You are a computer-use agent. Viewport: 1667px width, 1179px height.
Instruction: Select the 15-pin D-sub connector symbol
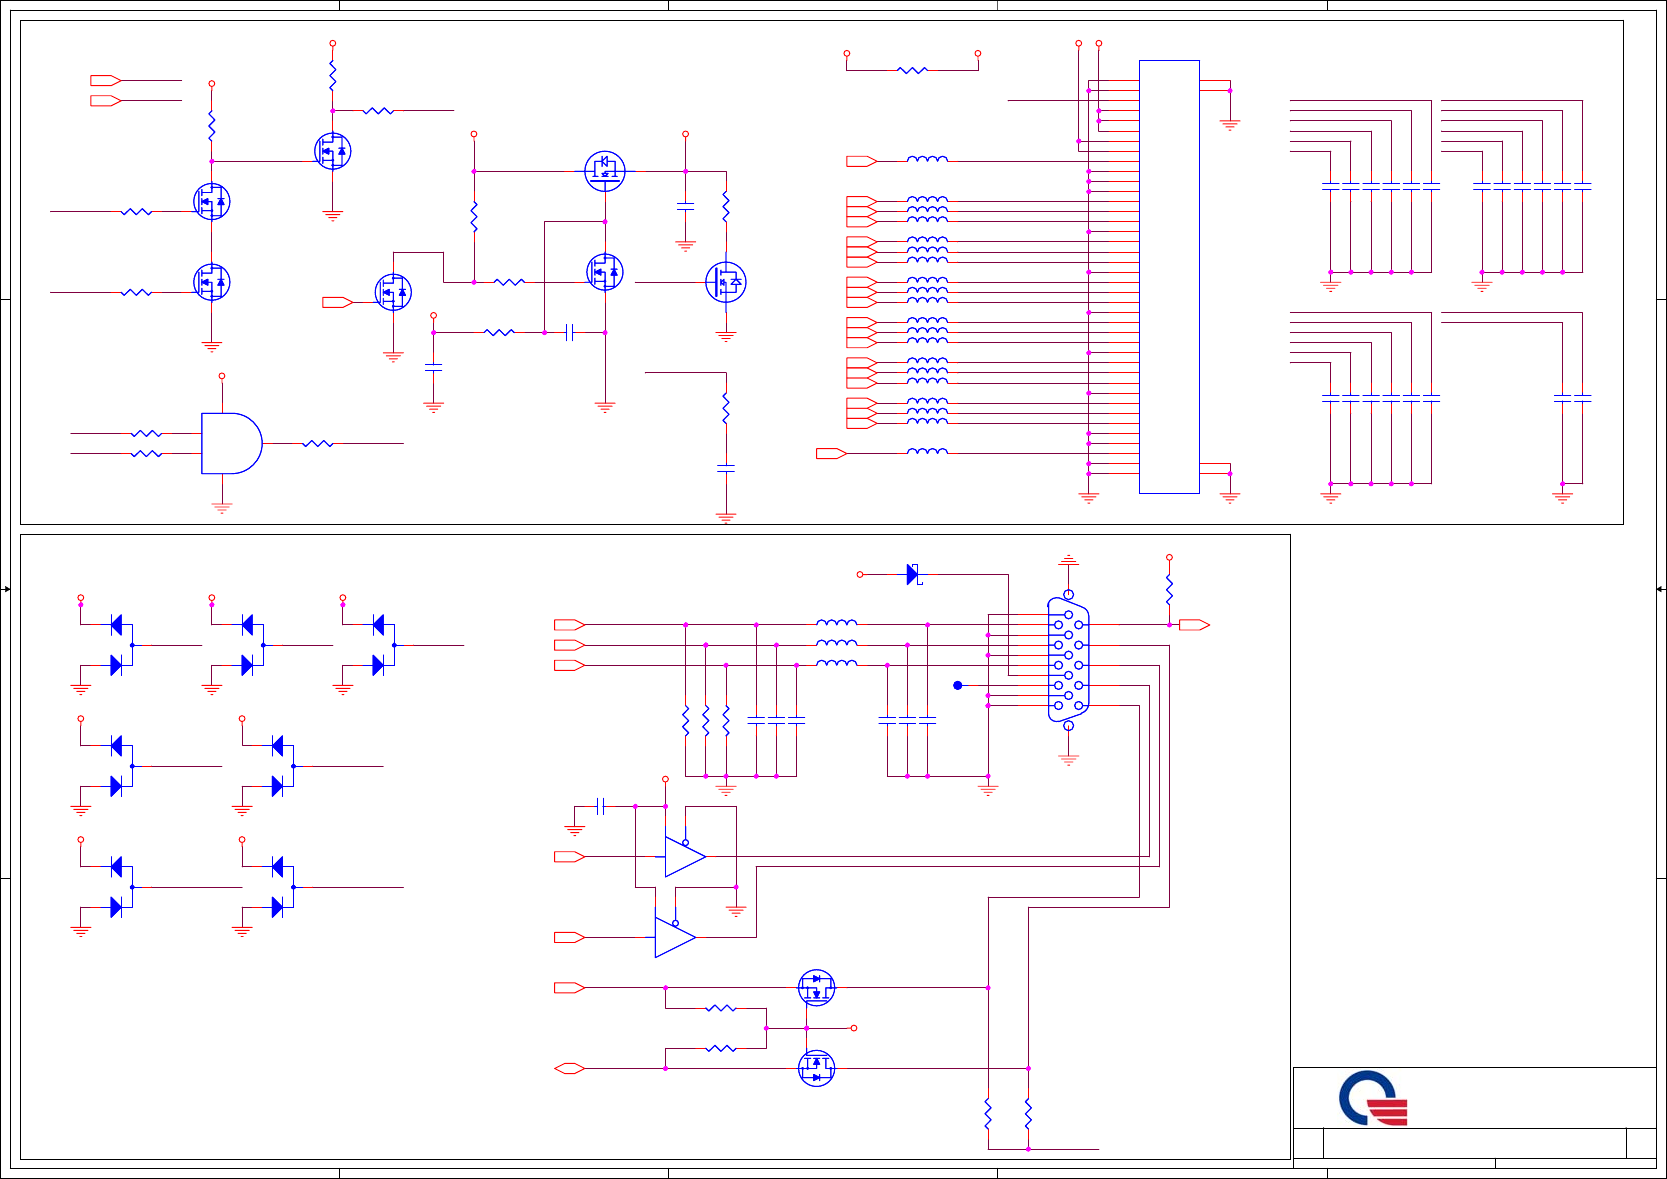(x=1068, y=660)
